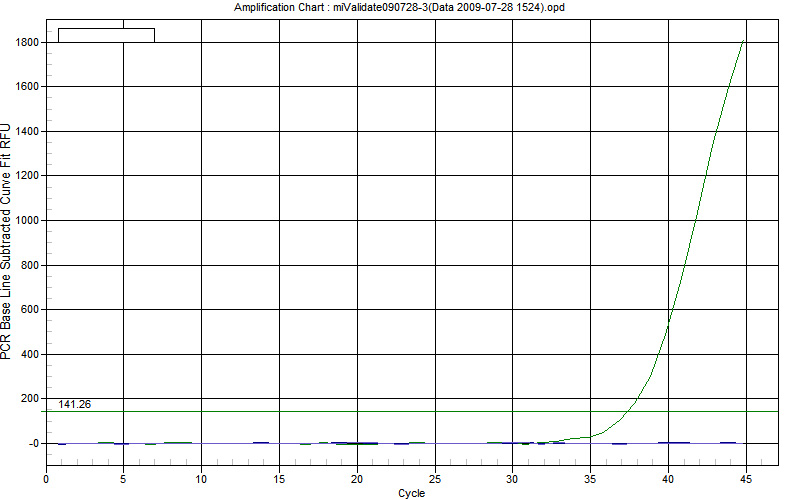Click the X-axis cycle tick 30
The width and height of the screenshot is (800, 500).
(512, 479)
